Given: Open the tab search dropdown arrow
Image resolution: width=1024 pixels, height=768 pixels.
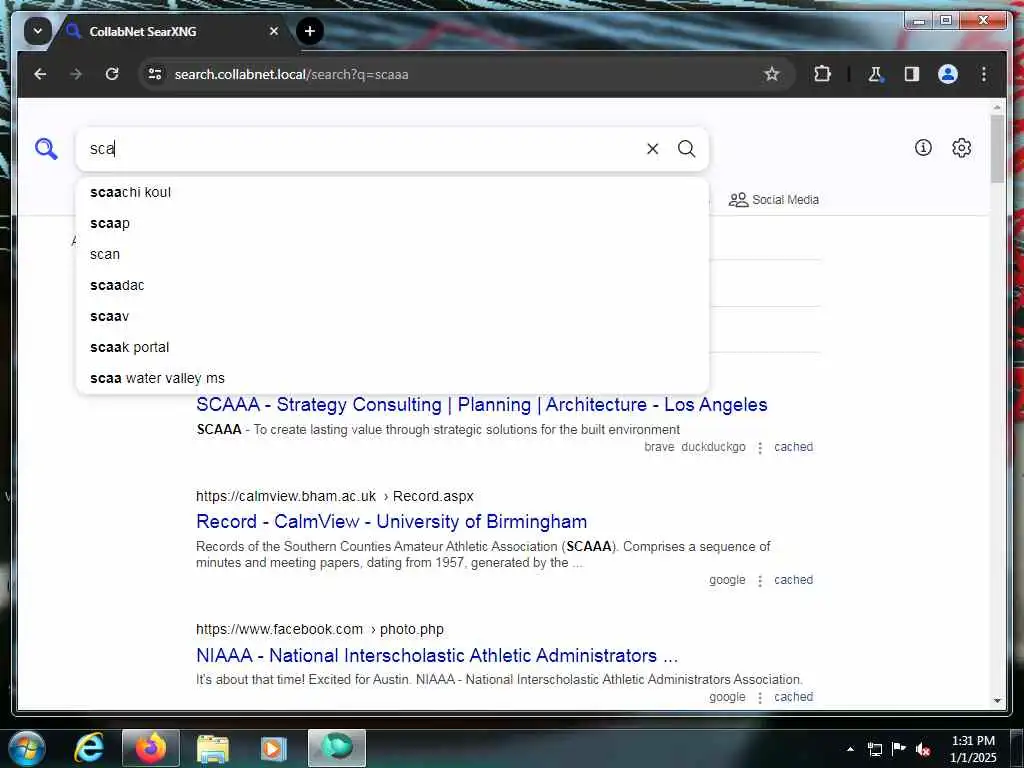Looking at the screenshot, I should click(38, 31).
